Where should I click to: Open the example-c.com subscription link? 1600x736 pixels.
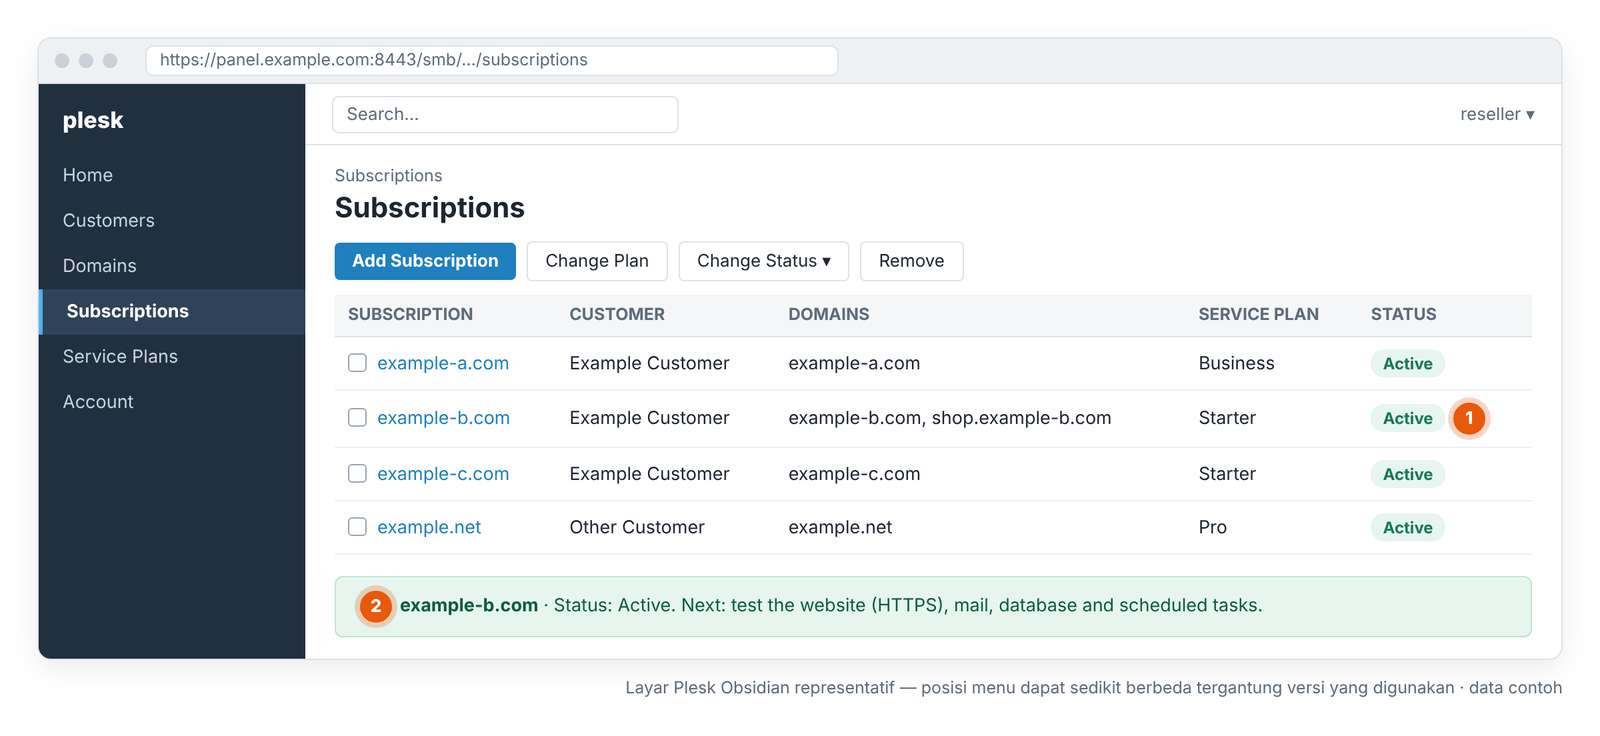tap(443, 474)
